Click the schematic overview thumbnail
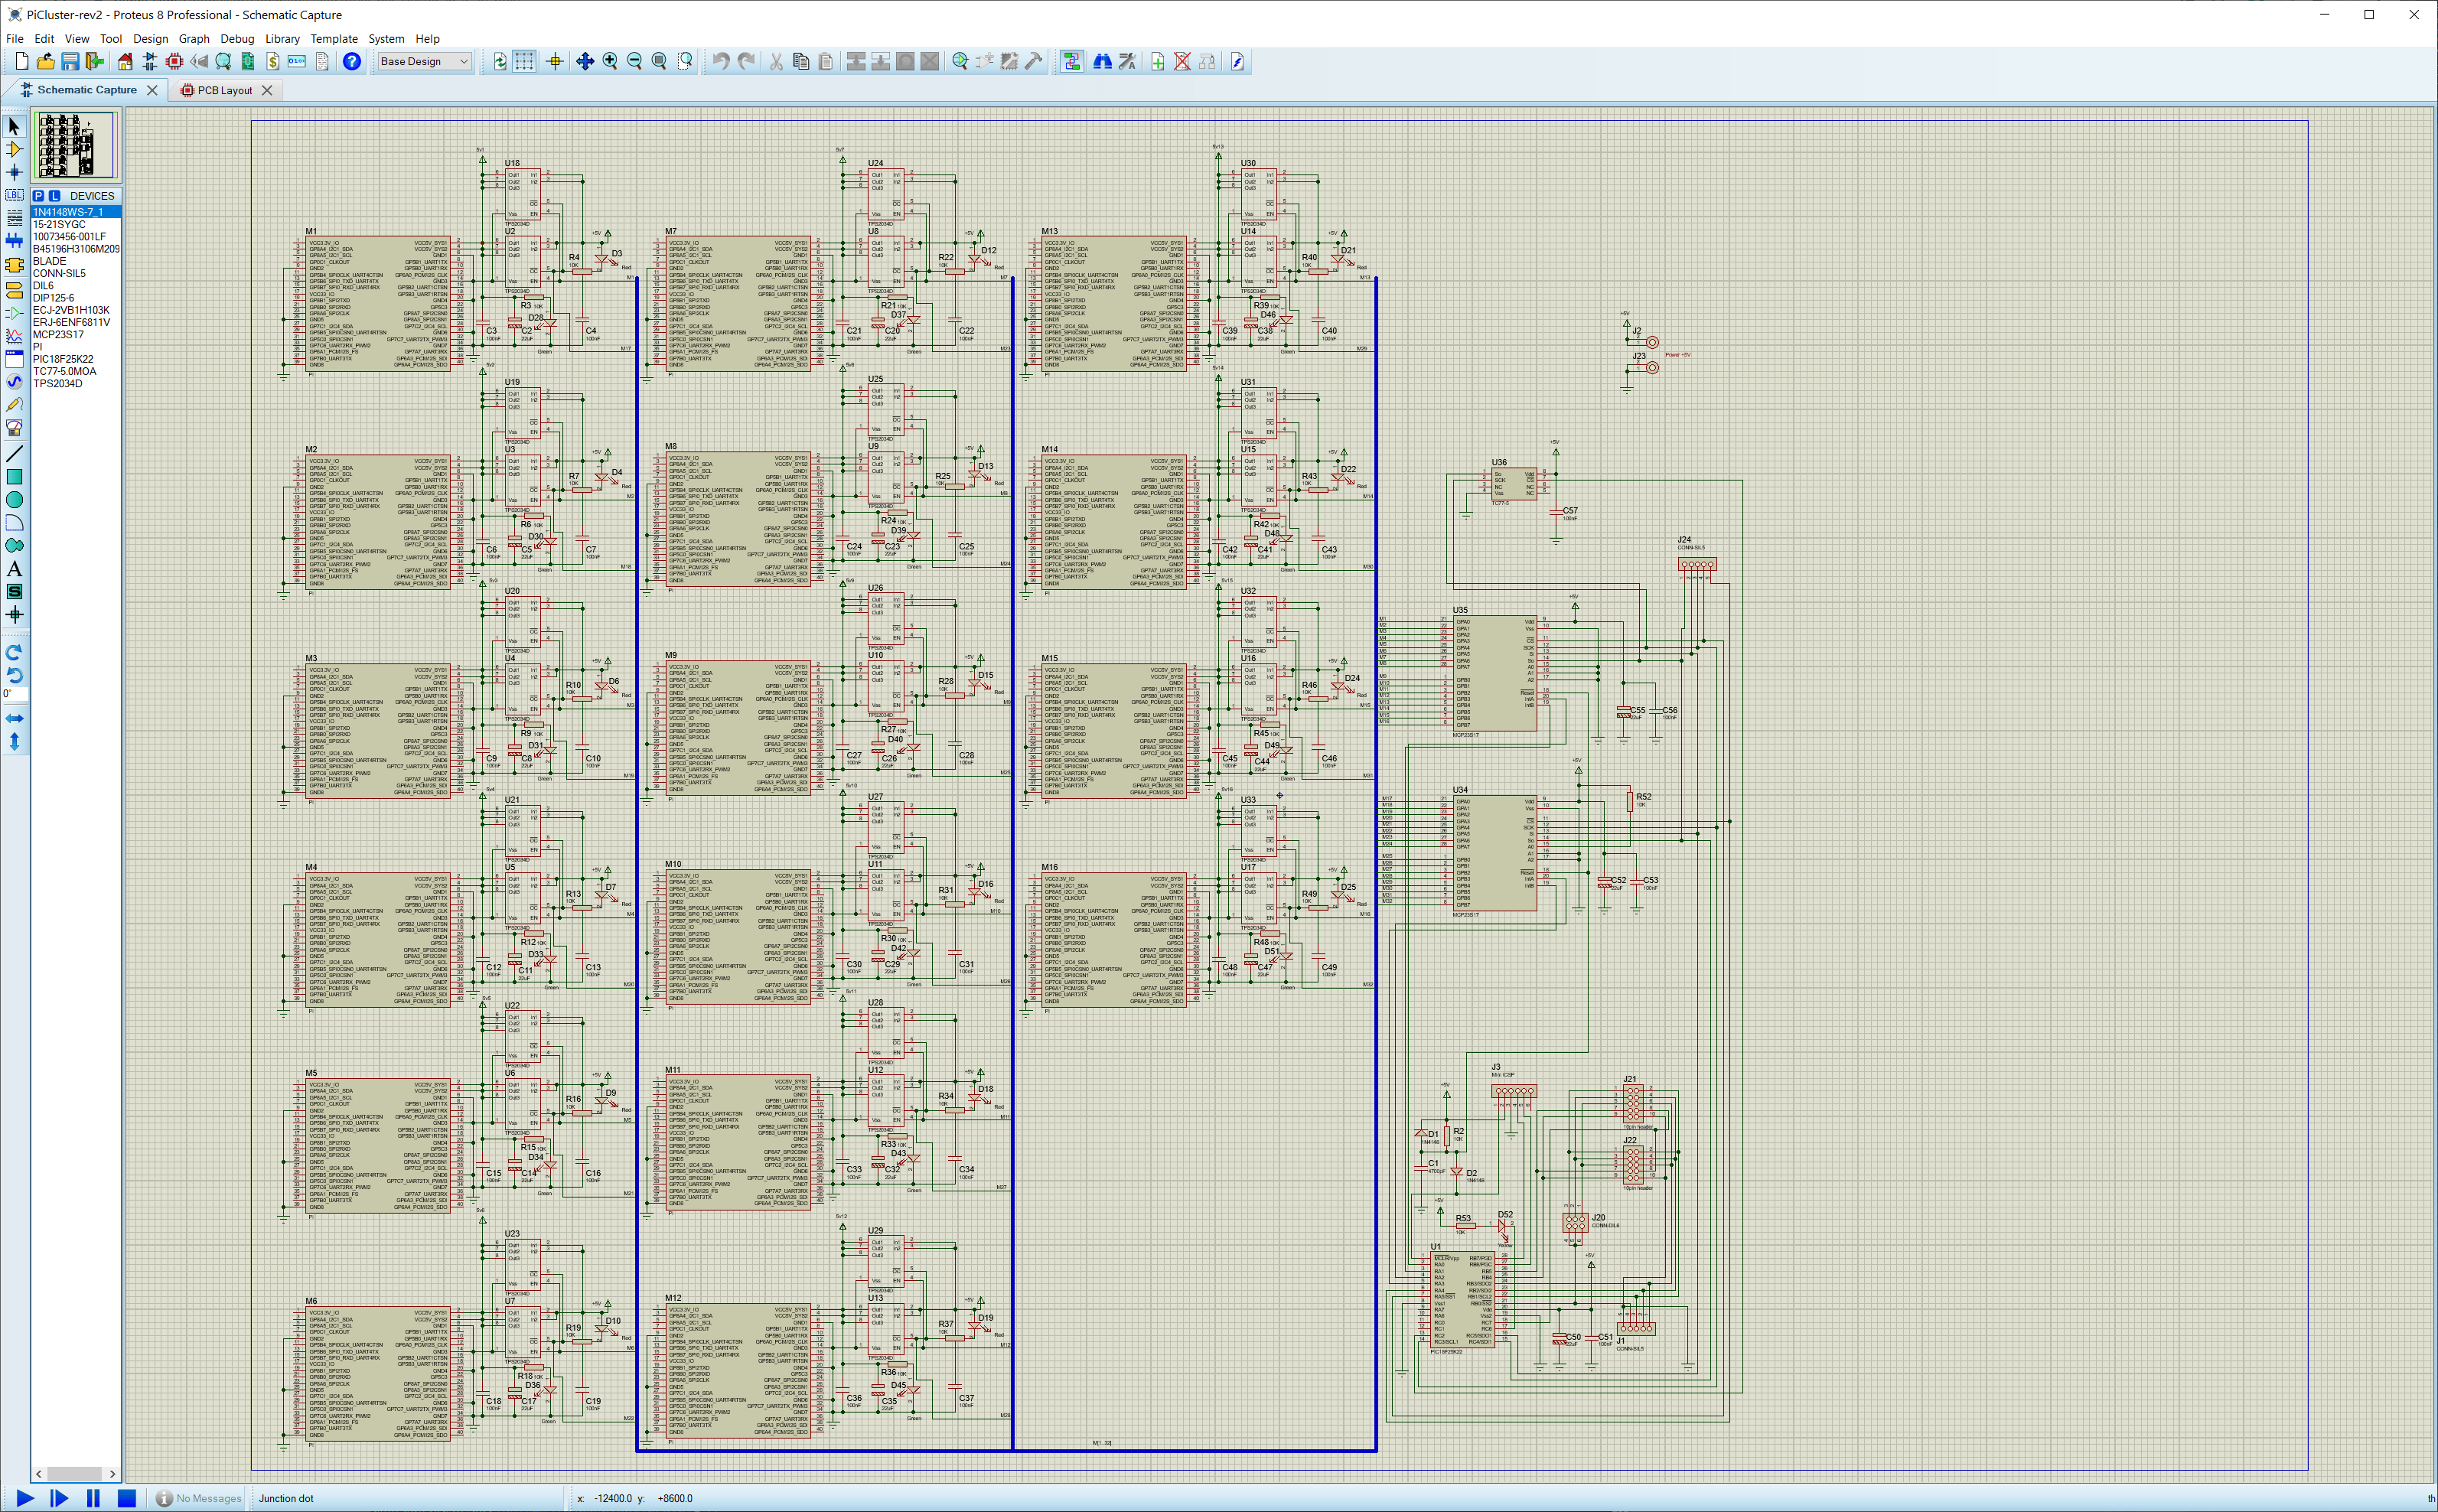 [76, 145]
